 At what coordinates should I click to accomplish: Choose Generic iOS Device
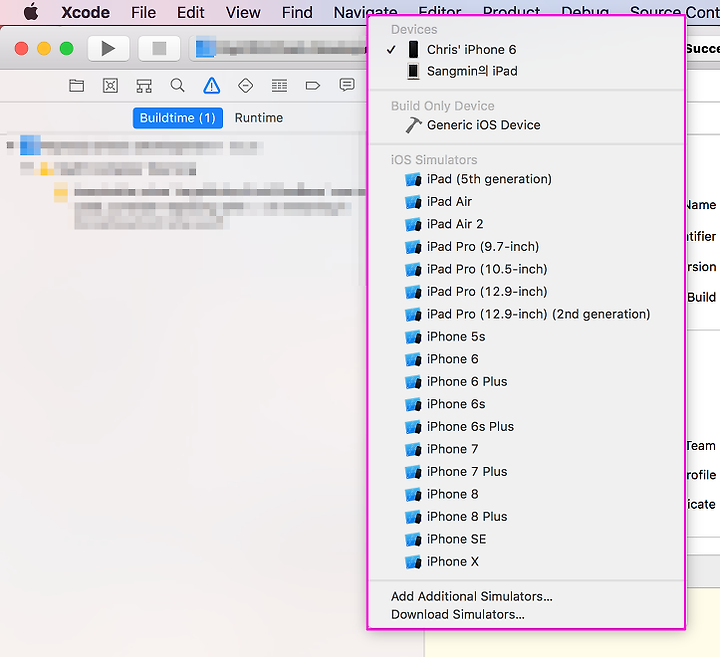526,125
